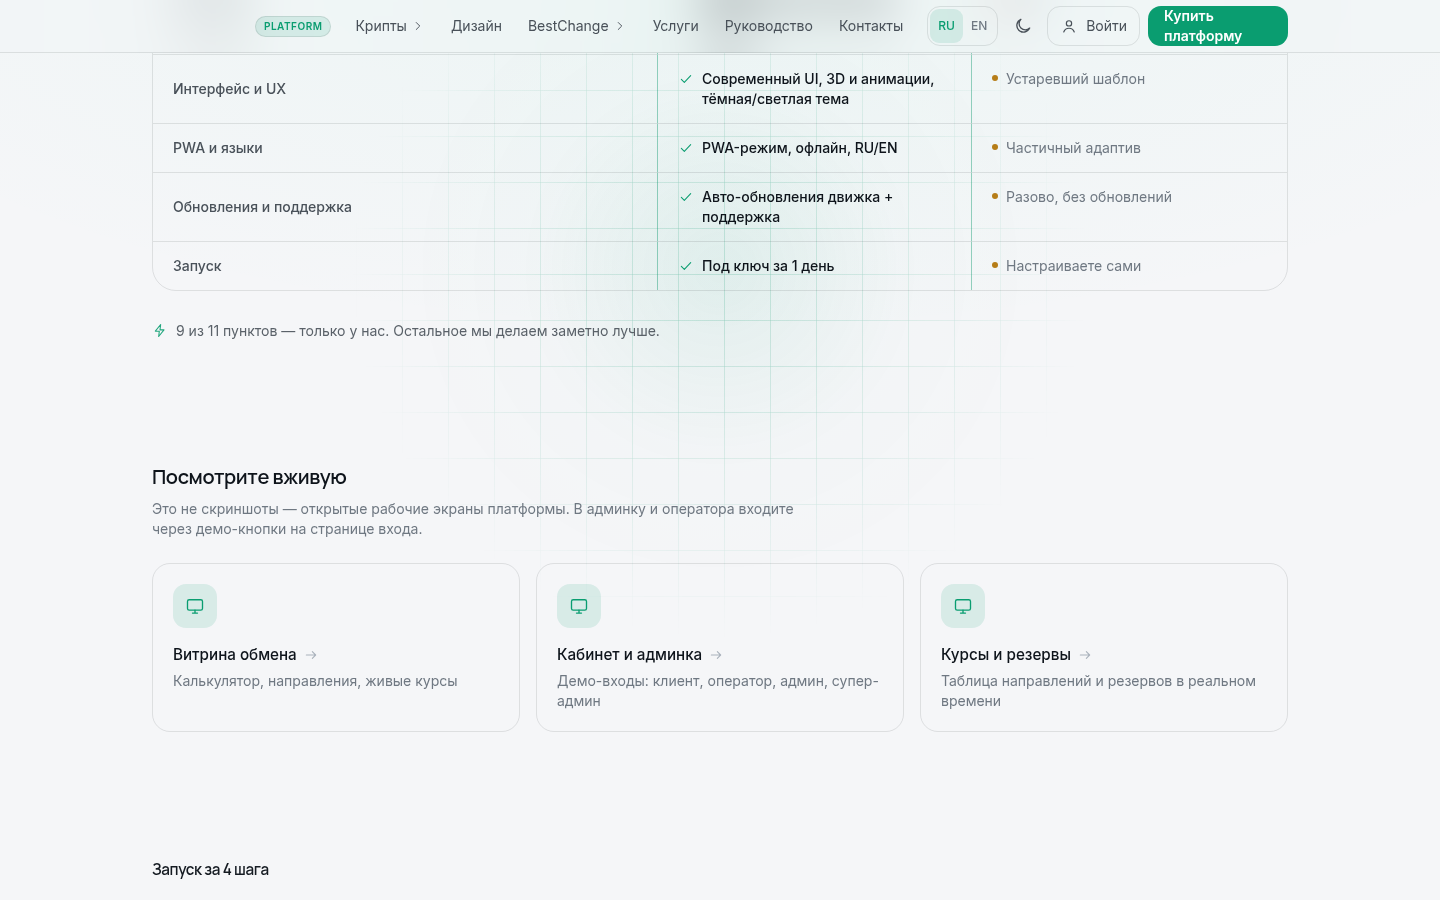
Task: Expand the Крипты menu chevron
Action: [x=418, y=26]
